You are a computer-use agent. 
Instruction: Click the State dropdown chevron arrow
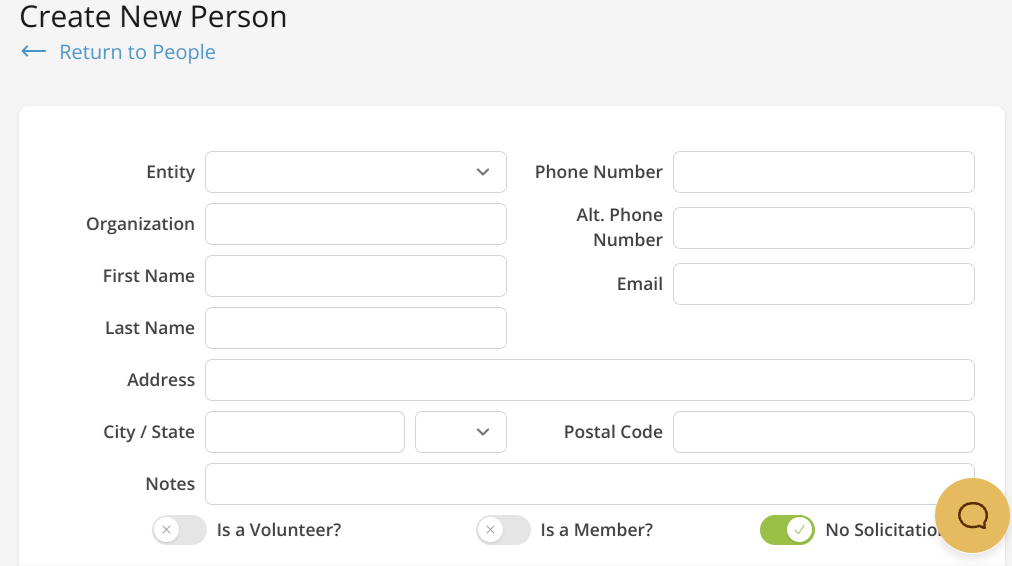pos(483,432)
